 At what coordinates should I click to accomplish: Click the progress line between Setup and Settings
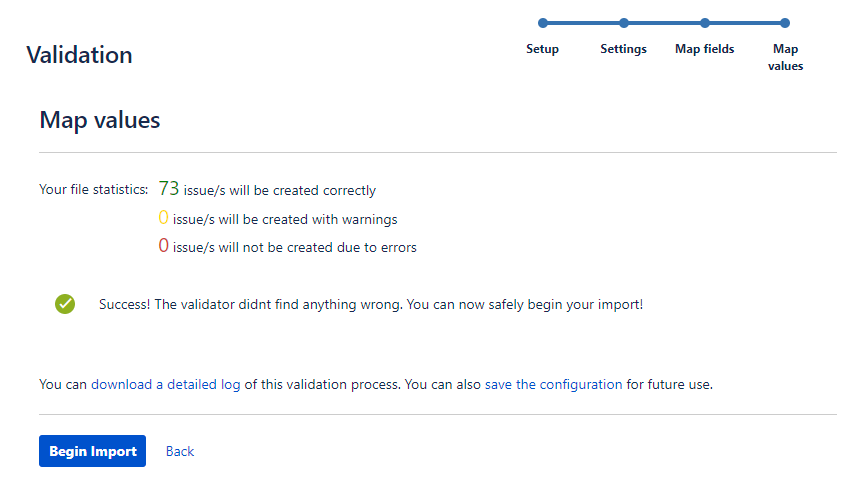click(x=583, y=23)
